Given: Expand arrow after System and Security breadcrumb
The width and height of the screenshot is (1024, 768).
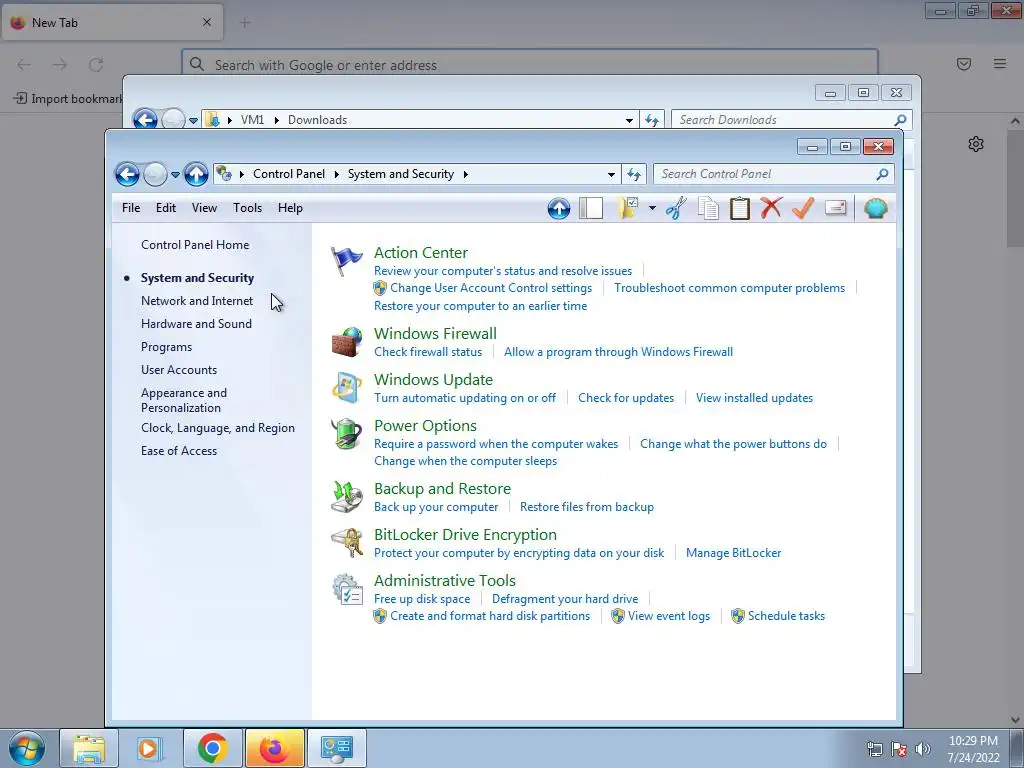Looking at the screenshot, I should click(x=466, y=174).
